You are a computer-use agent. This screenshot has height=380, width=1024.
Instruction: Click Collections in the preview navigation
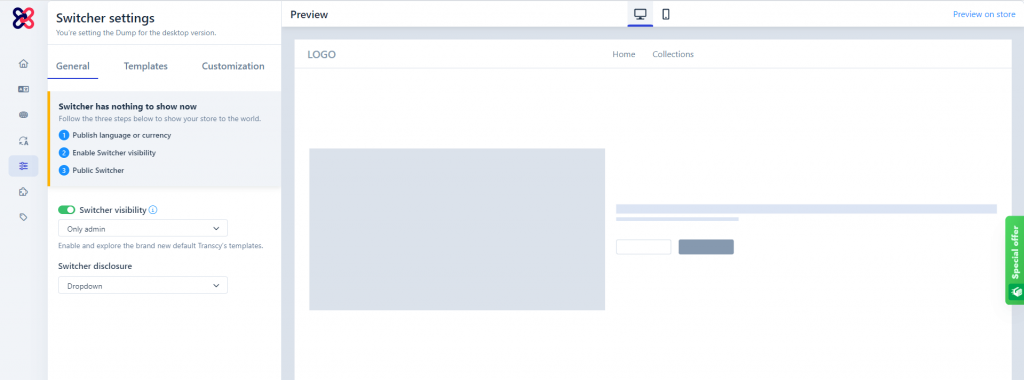(x=673, y=54)
